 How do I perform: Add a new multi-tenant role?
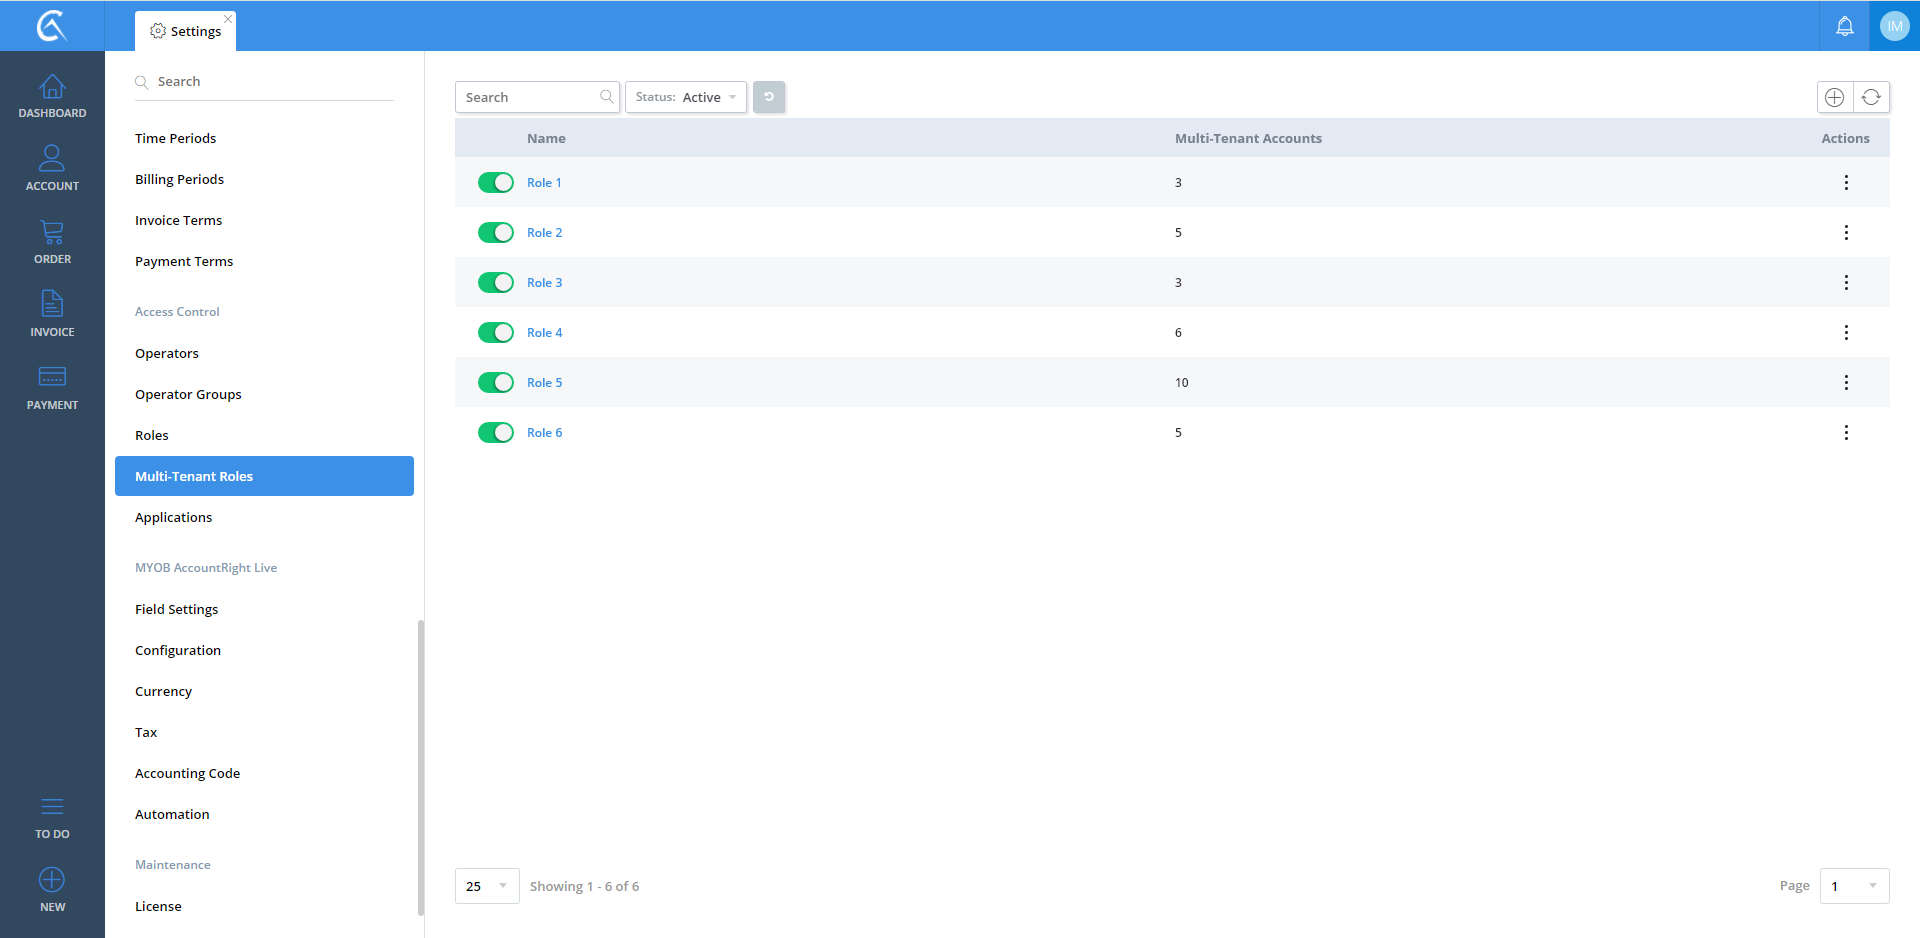(1834, 97)
